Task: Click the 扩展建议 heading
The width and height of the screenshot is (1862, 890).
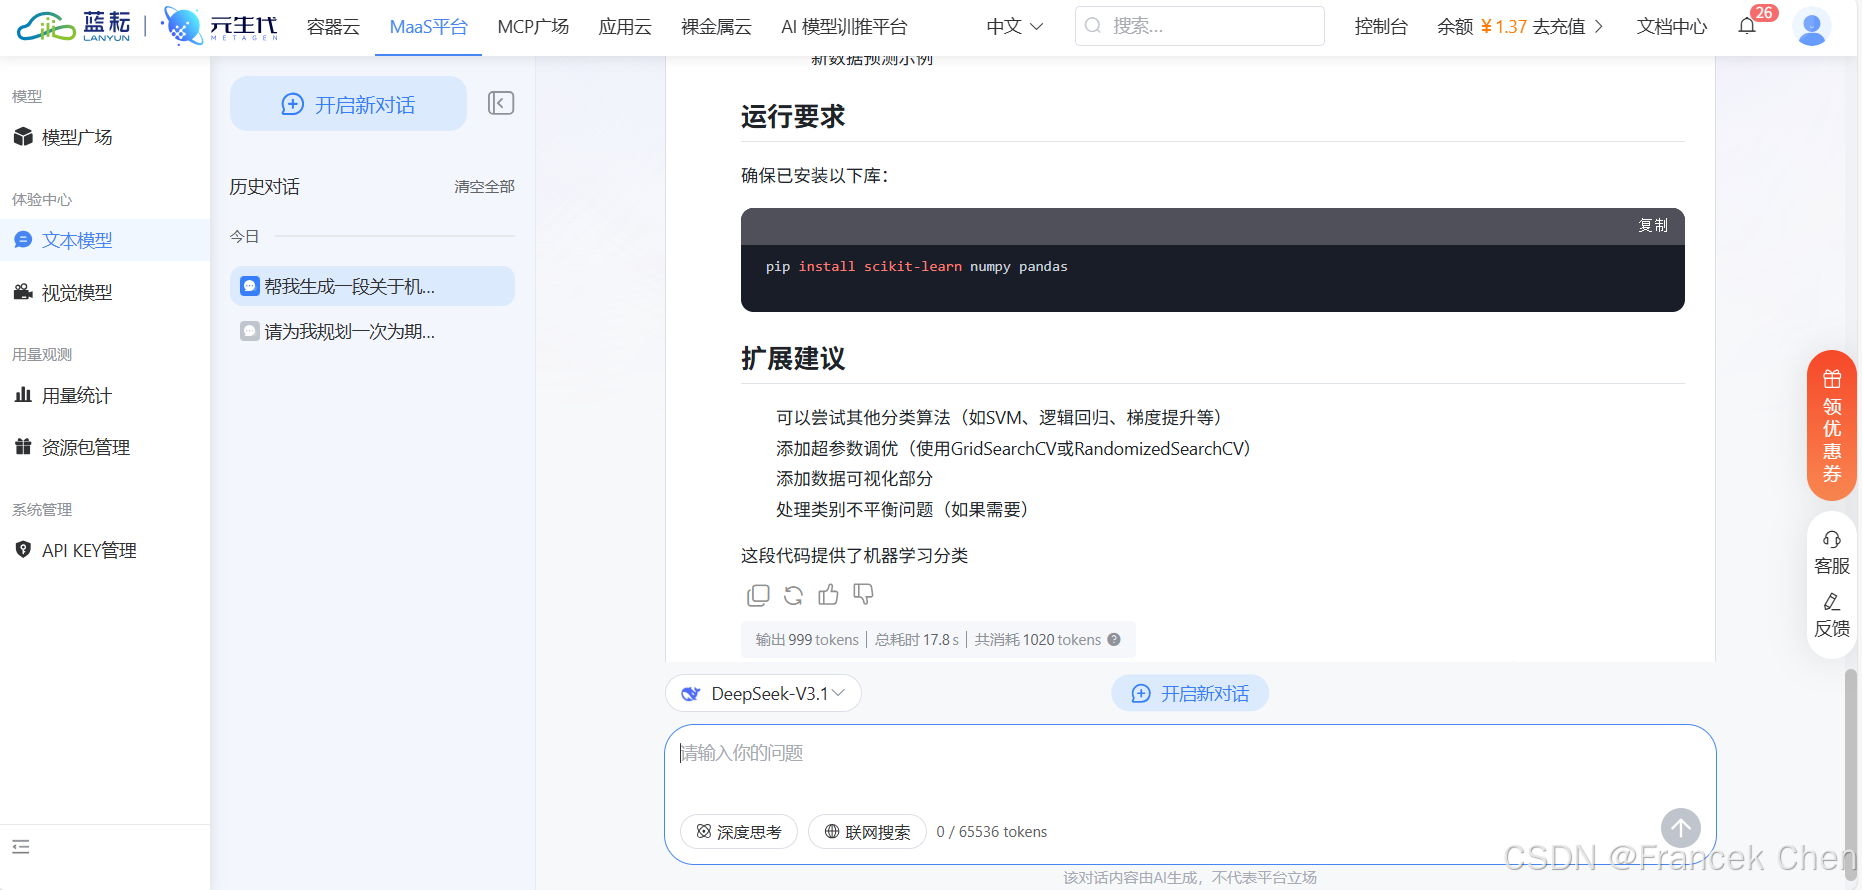Action: [793, 359]
